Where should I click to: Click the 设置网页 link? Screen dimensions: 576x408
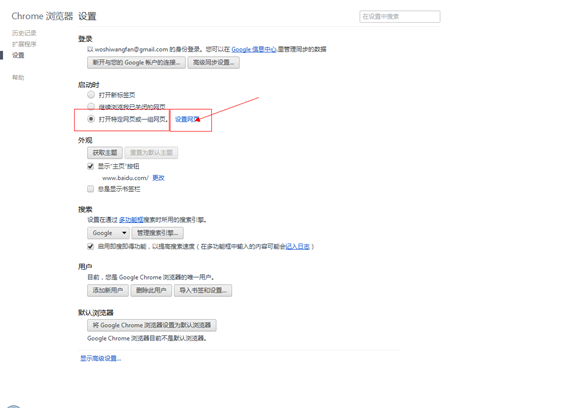click(187, 119)
